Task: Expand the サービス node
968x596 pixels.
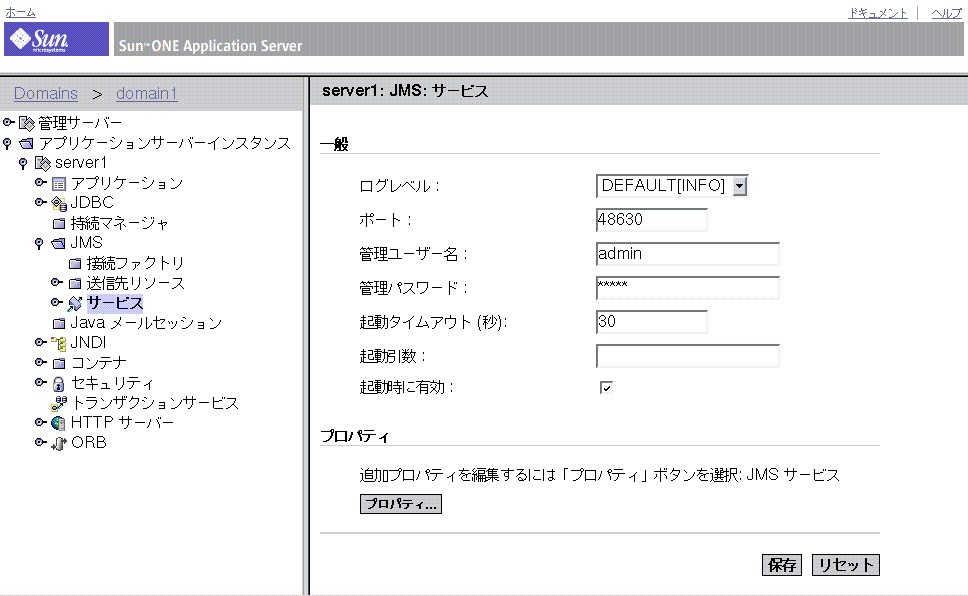Action: [57, 302]
